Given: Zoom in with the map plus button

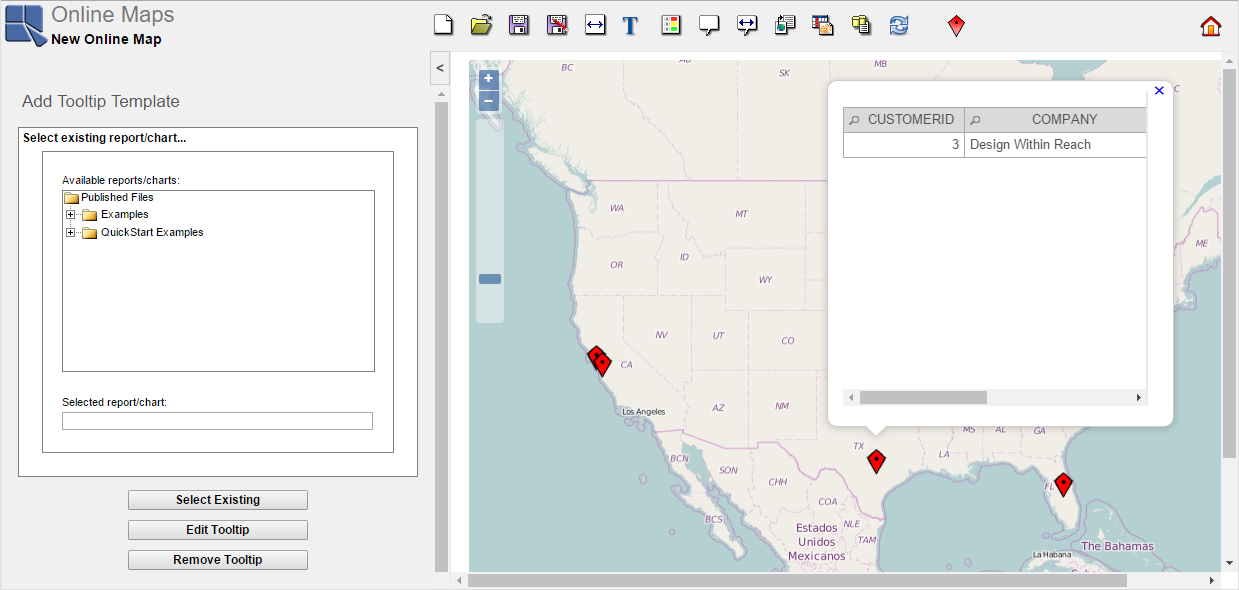Looking at the screenshot, I should [488, 79].
